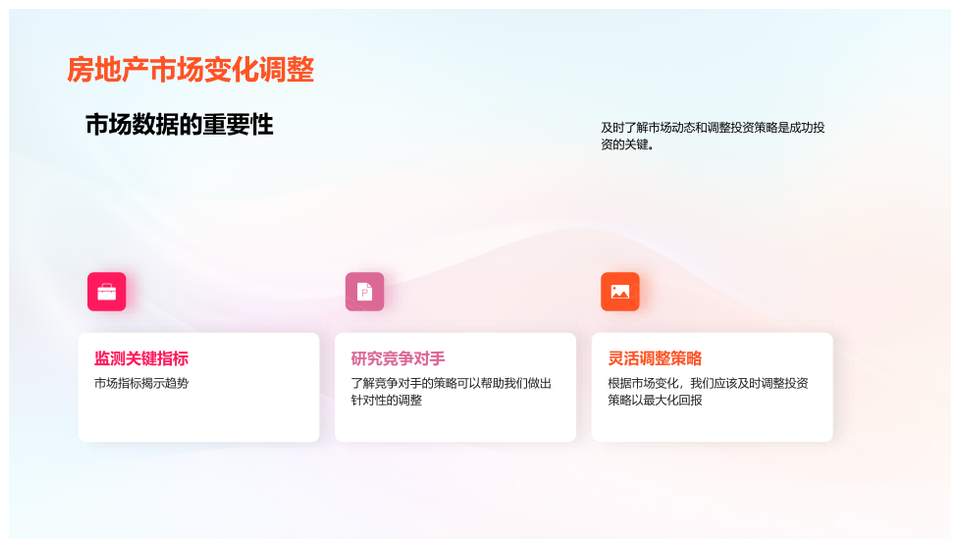
Task: Click the pink briefcase icon
Action: click(x=106, y=292)
